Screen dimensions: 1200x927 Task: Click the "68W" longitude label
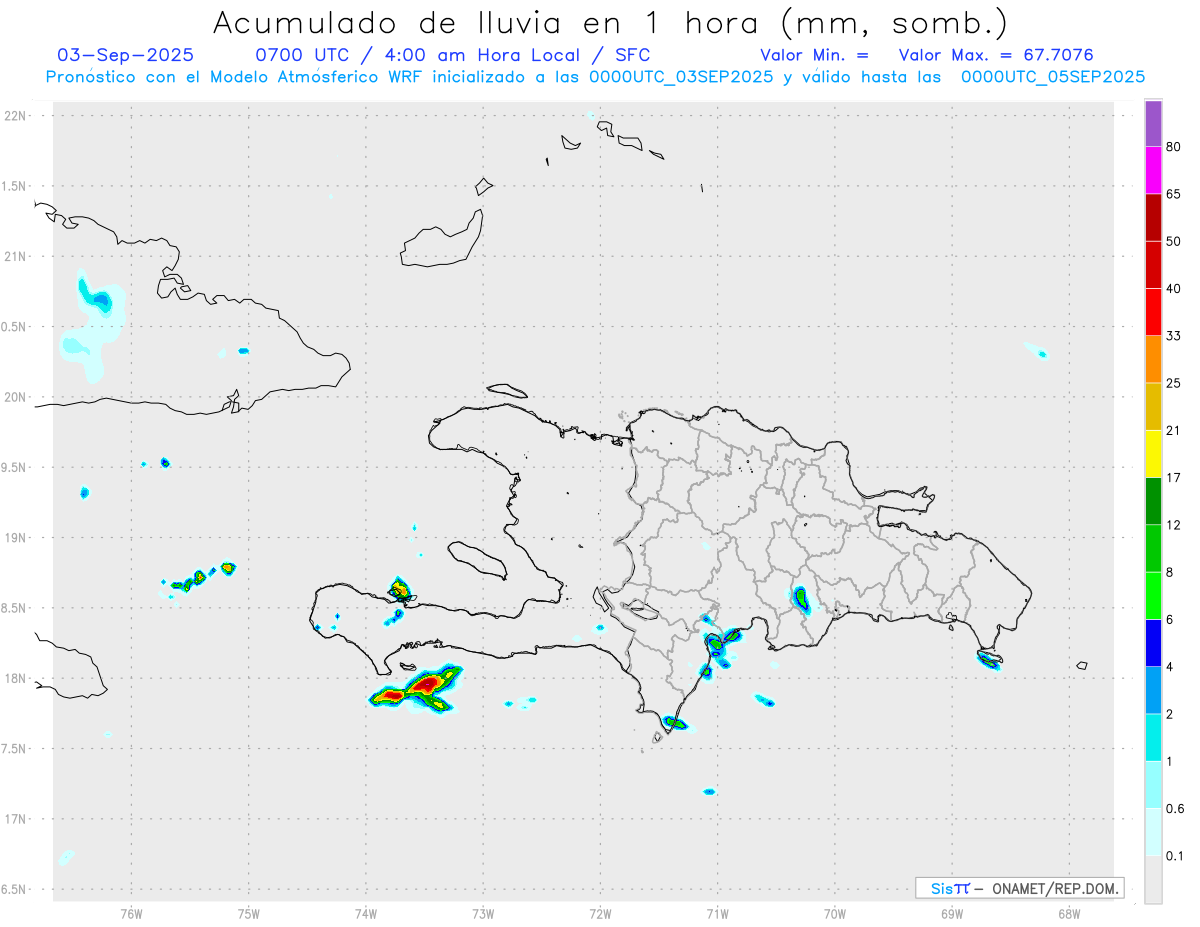(1068, 913)
